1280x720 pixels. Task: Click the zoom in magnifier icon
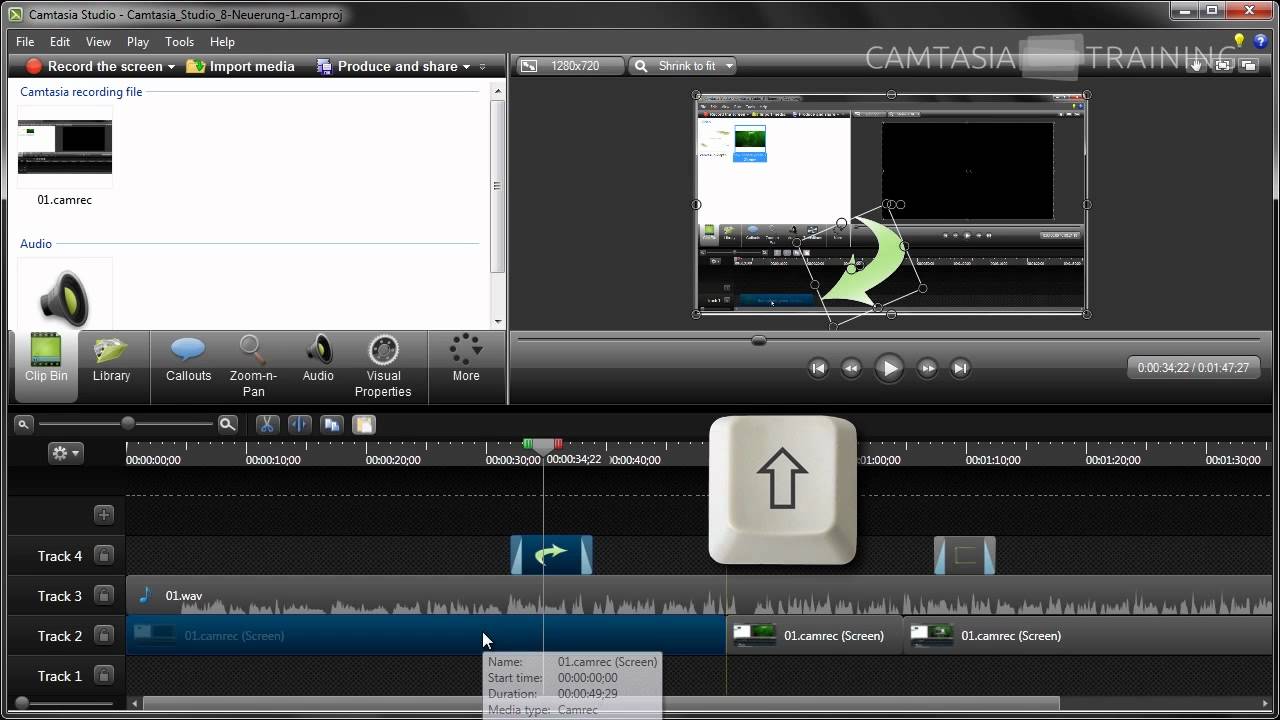pos(228,424)
